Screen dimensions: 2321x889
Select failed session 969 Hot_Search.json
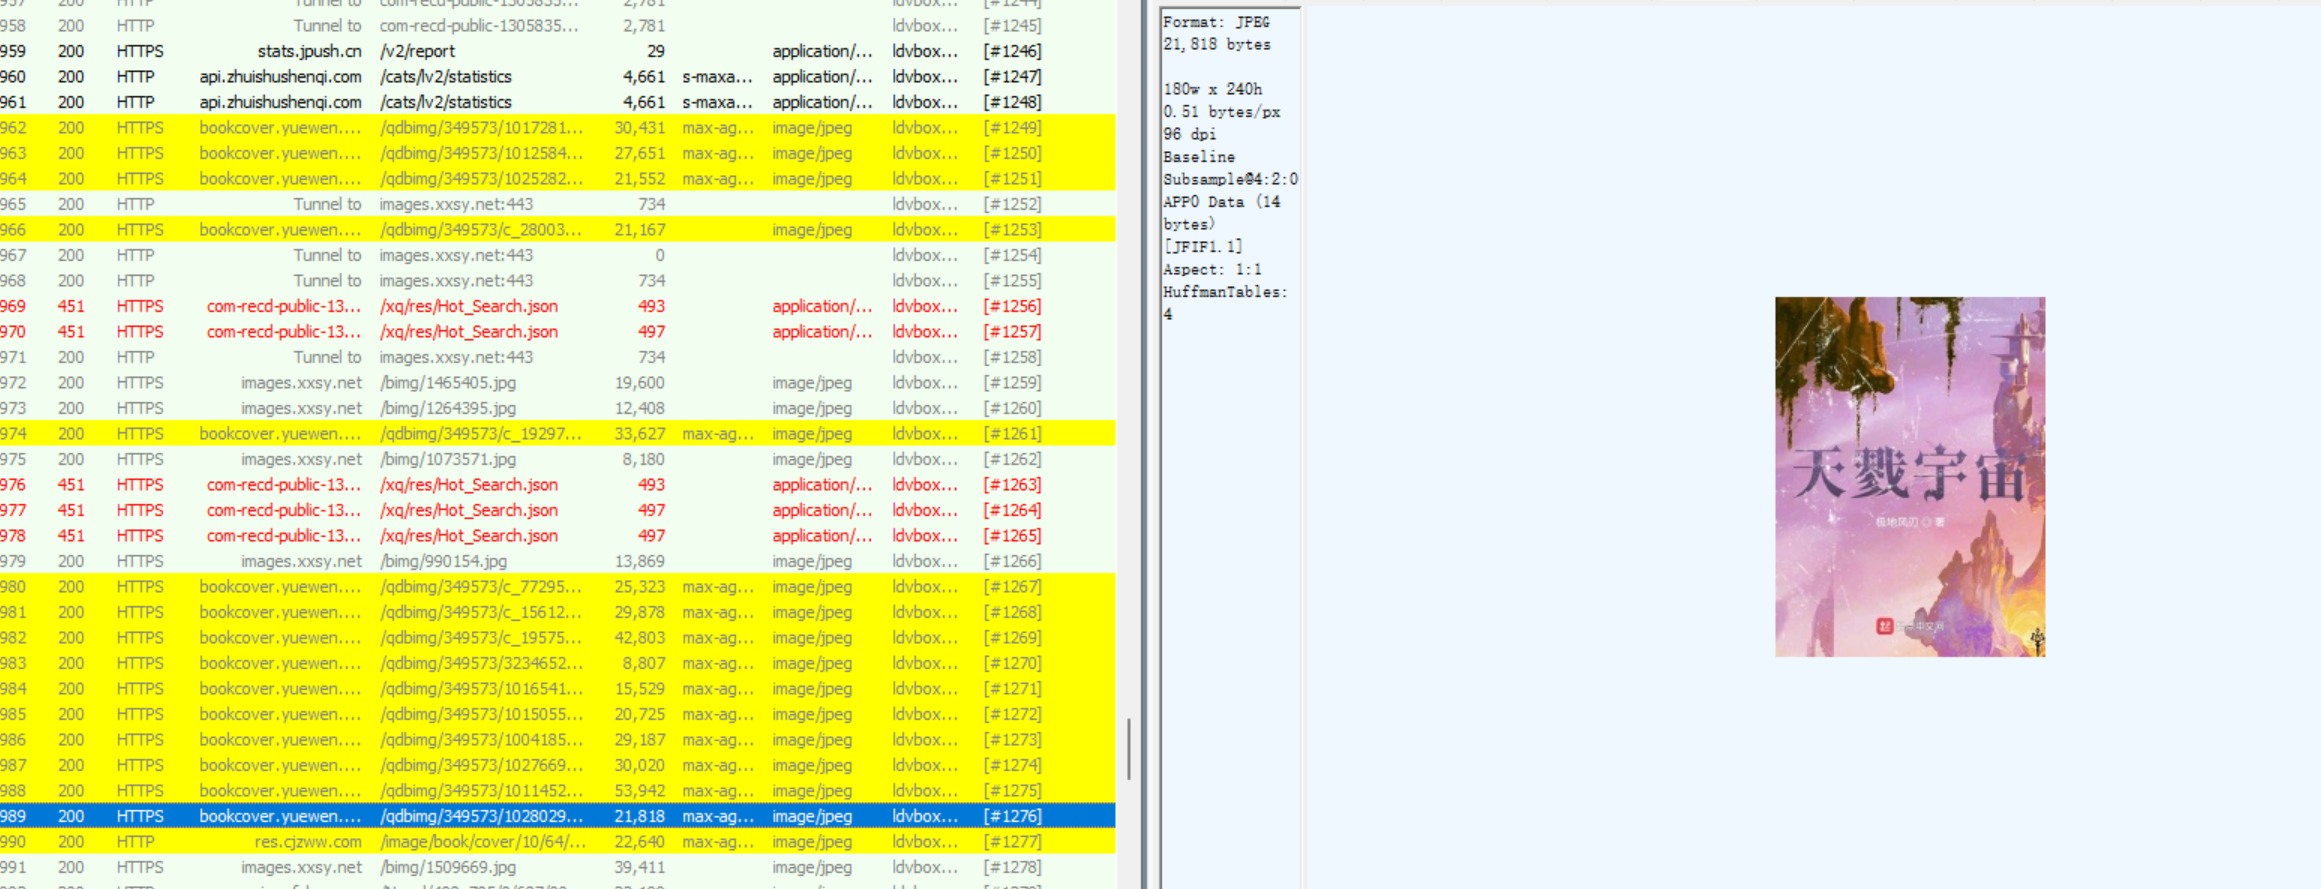558,306
